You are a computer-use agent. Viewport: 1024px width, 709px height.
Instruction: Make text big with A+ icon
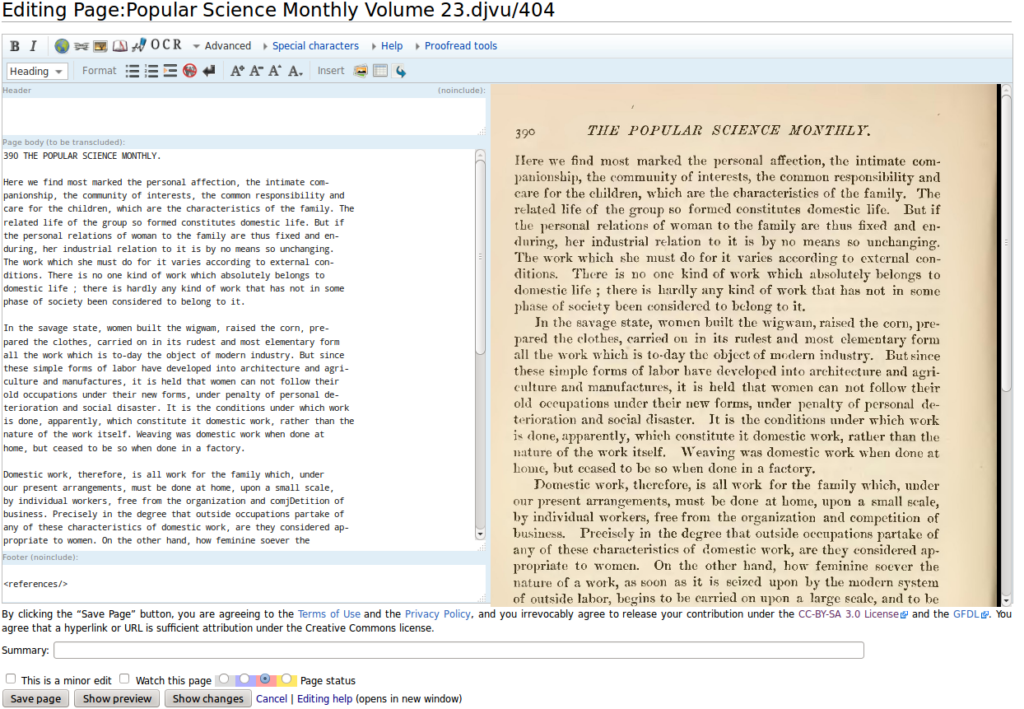tap(237, 71)
